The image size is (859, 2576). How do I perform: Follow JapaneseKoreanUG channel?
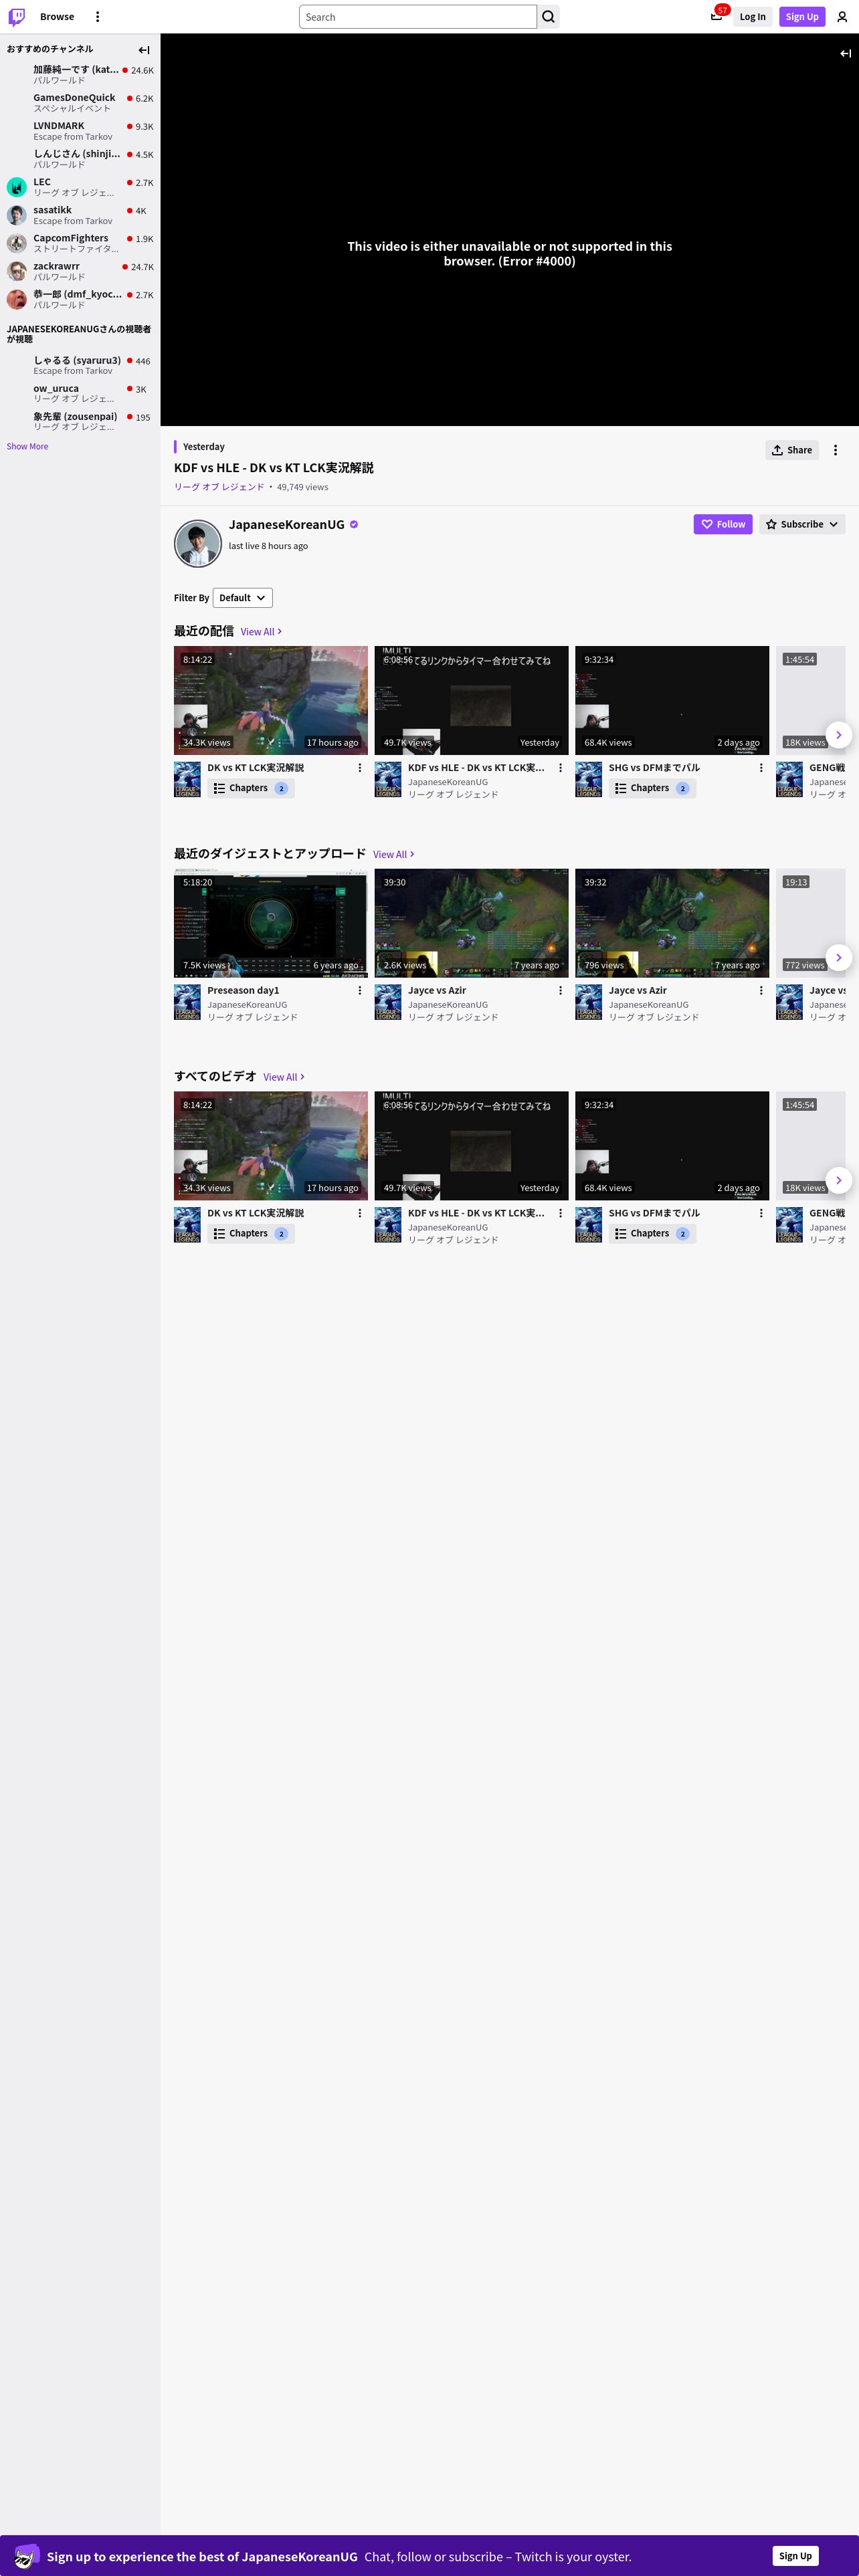point(723,524)
